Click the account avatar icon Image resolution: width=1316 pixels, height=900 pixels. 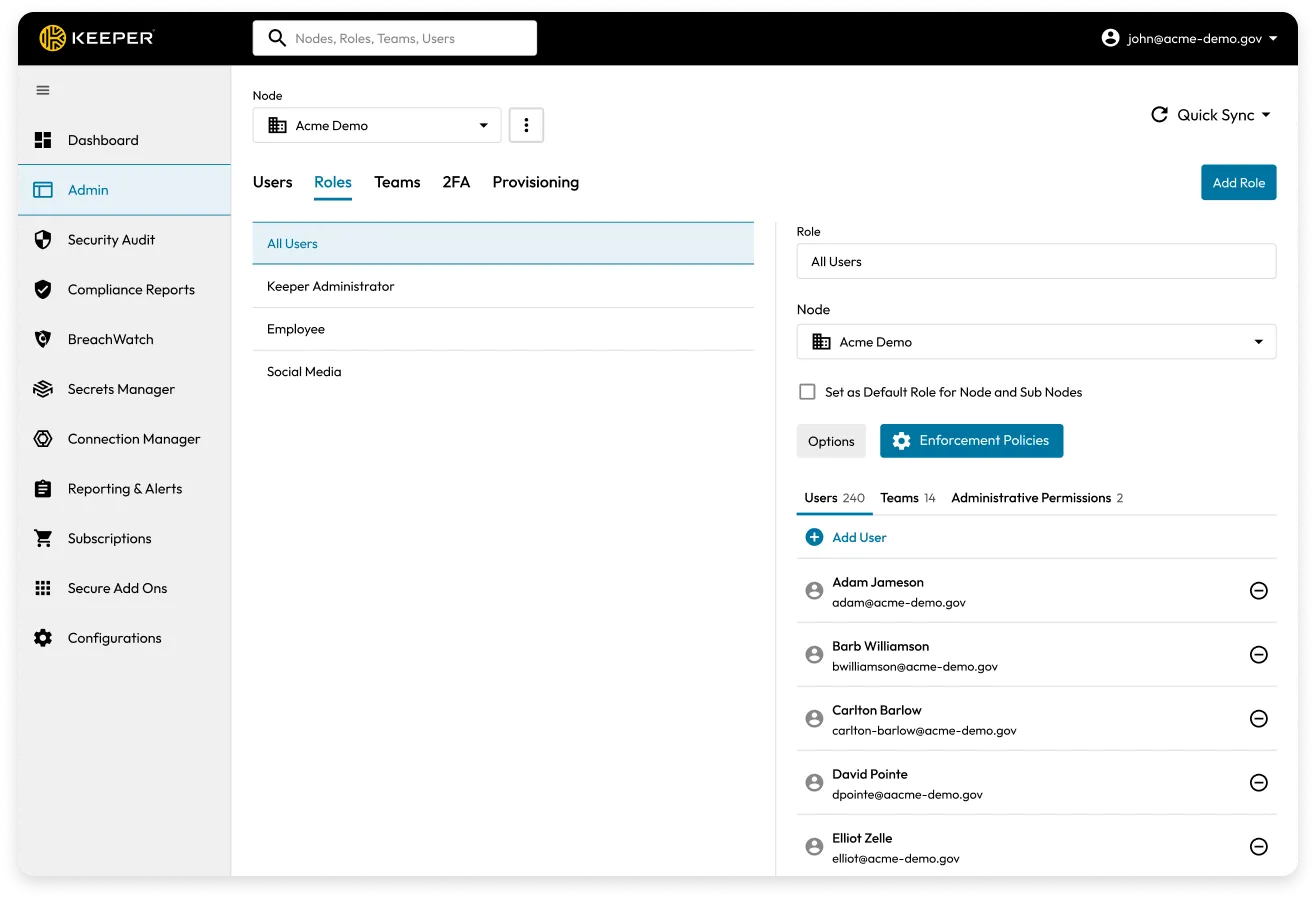pyautogui.click(x=1110, y=38)
